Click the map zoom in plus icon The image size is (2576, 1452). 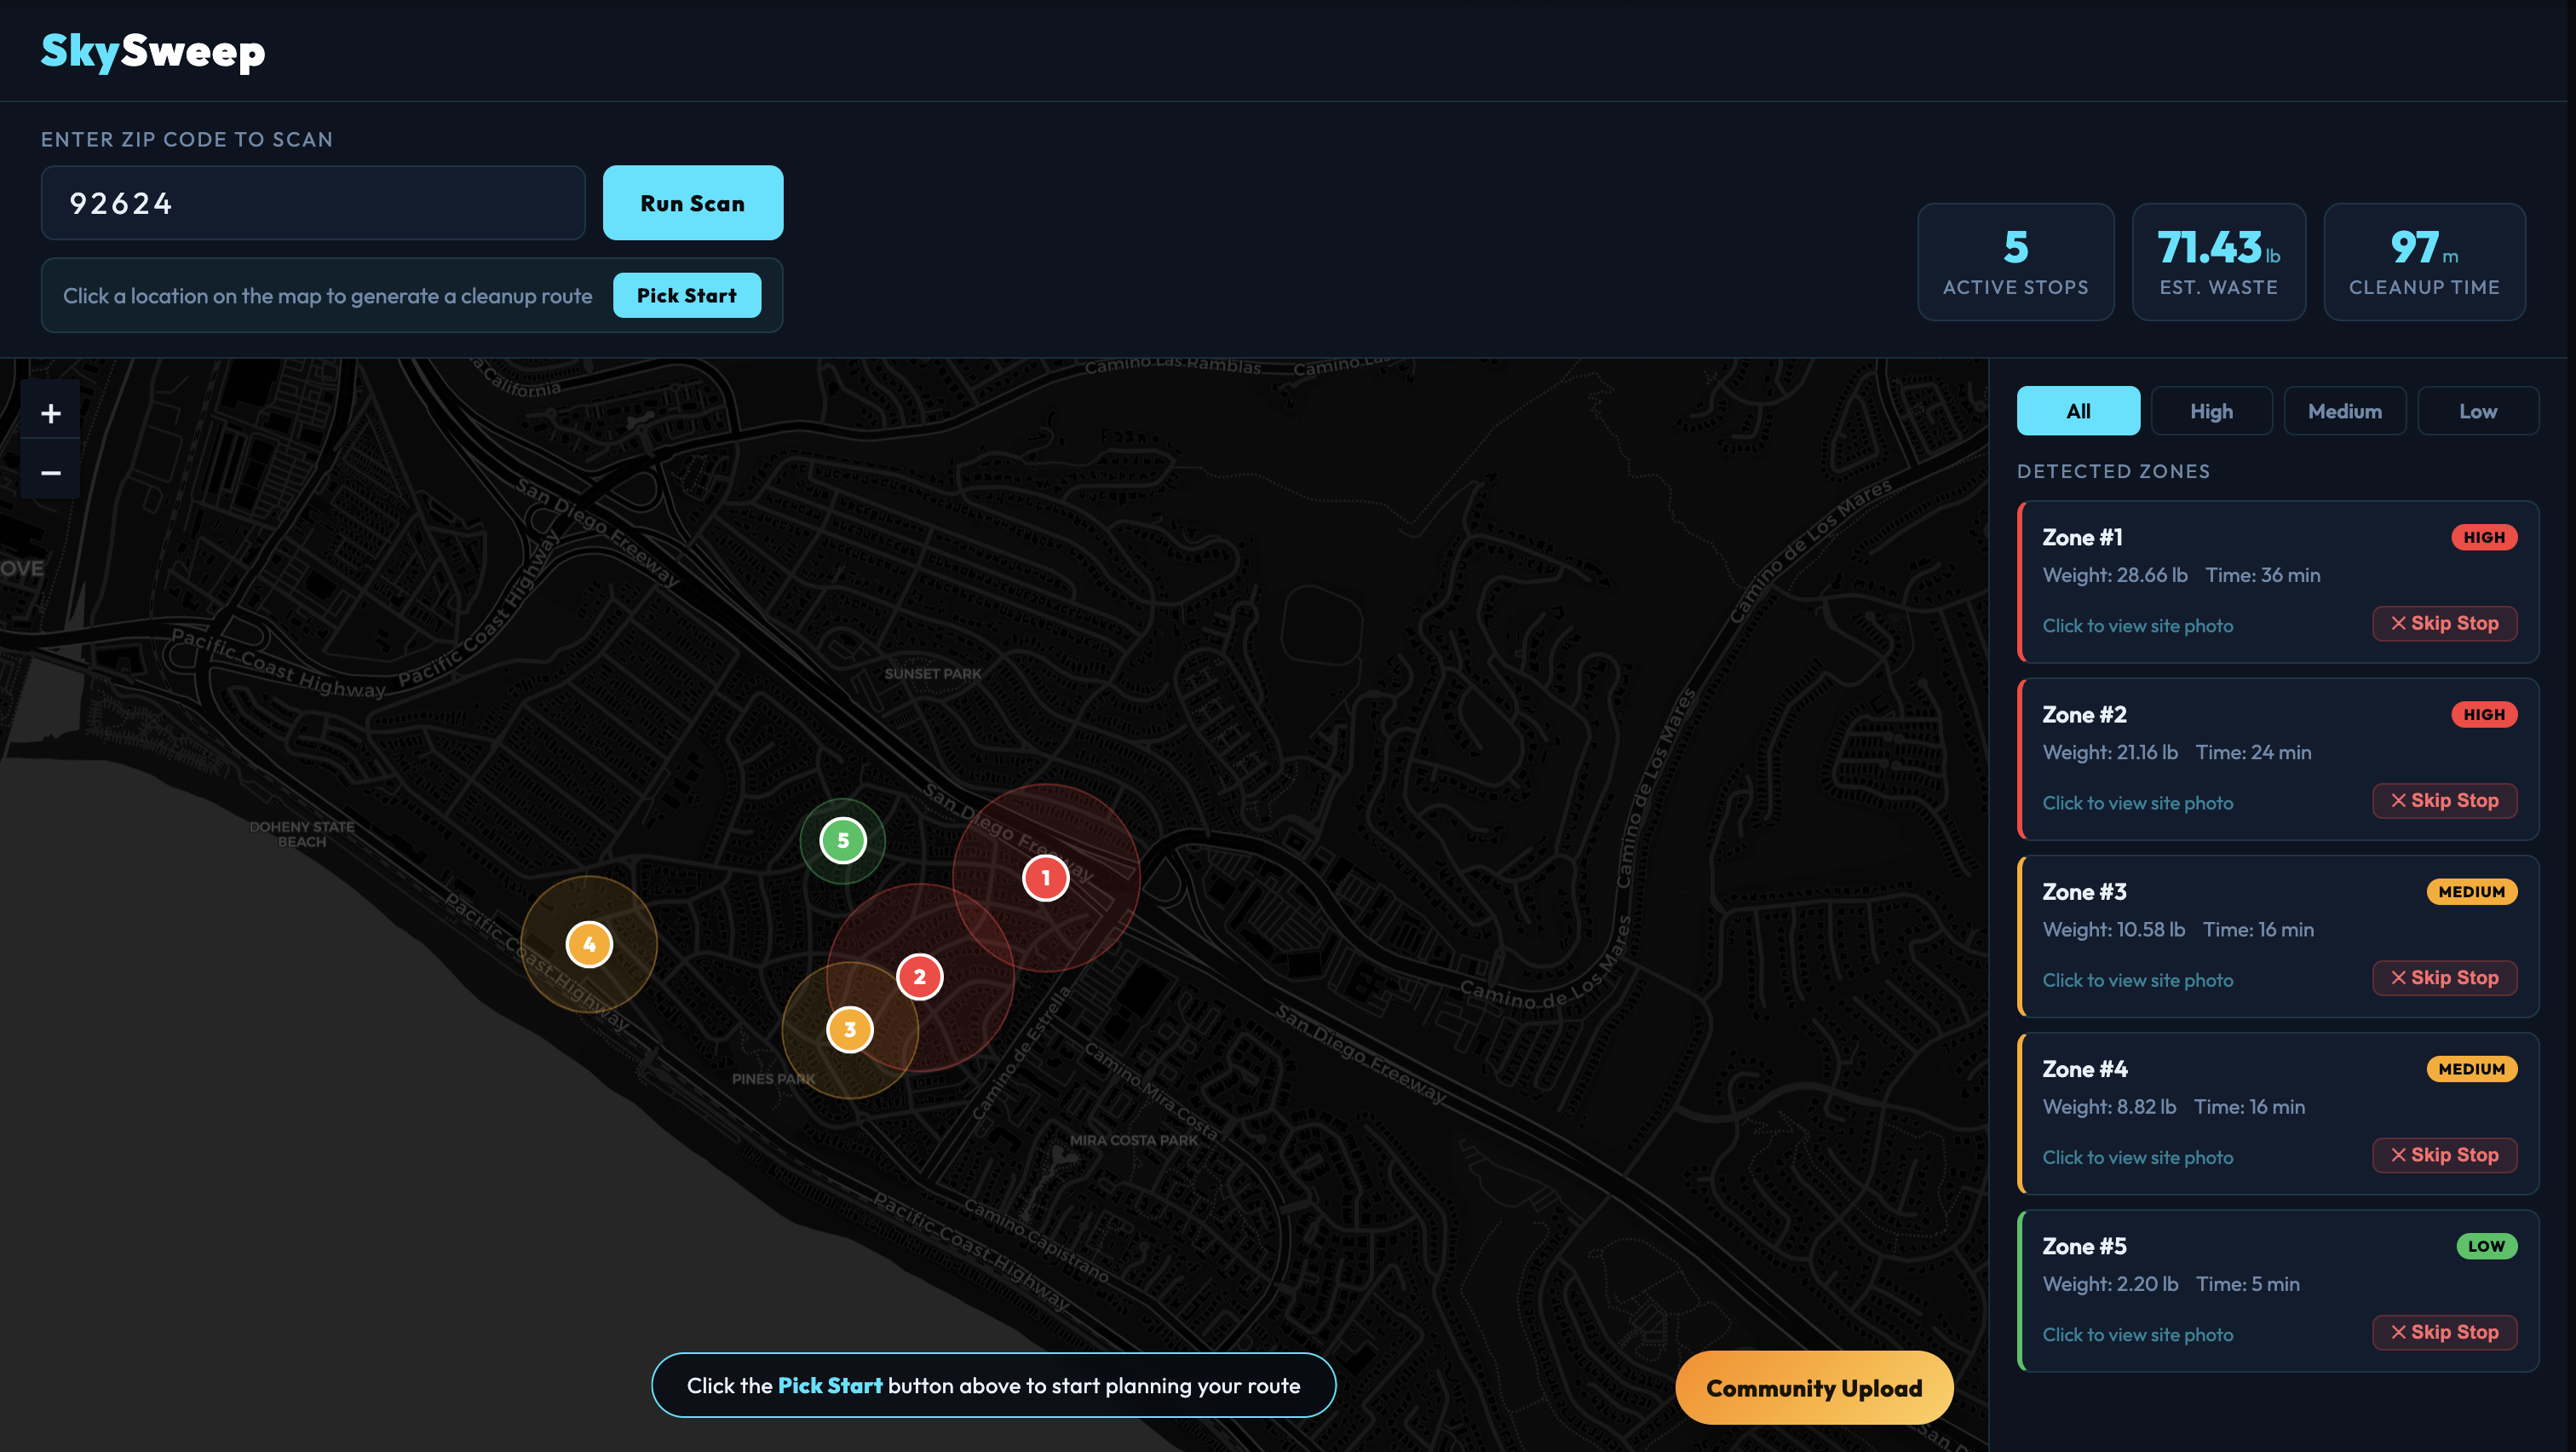pyautogui.click(x=51, y=413)
